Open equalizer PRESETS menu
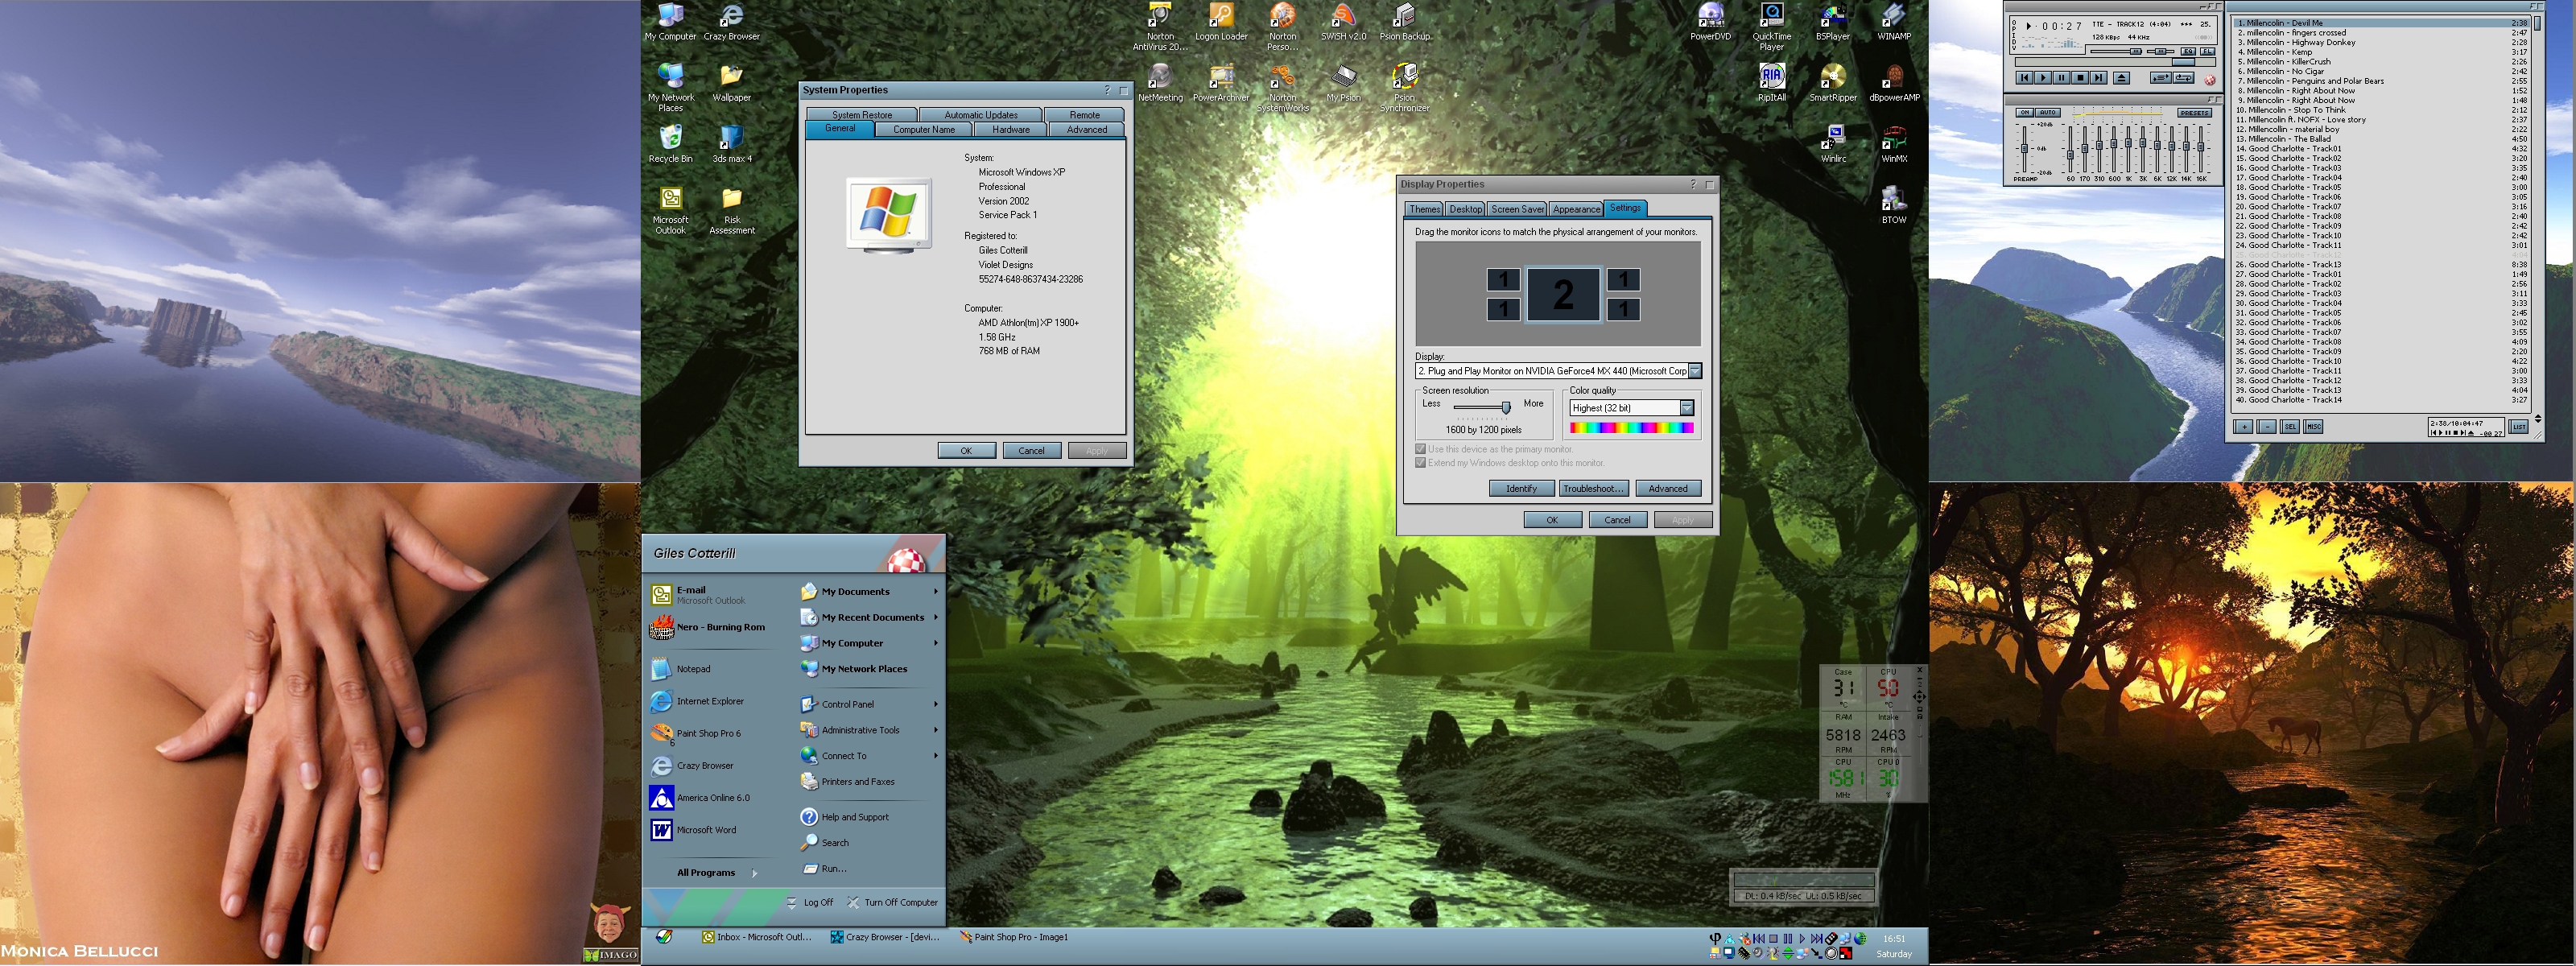The image size is (2576, 966). coord(2195,113)
